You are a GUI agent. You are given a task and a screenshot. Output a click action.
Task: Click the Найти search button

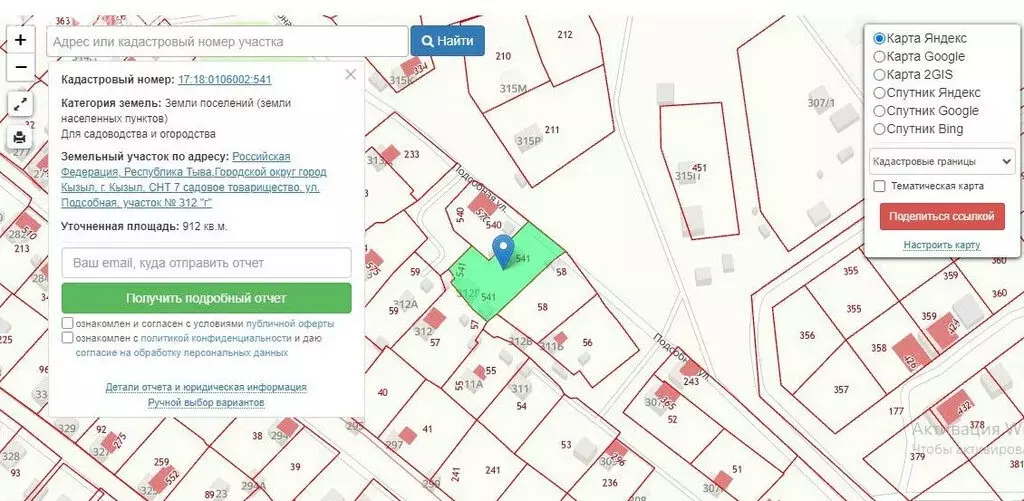pyautogui.click(x=447, y=41)
